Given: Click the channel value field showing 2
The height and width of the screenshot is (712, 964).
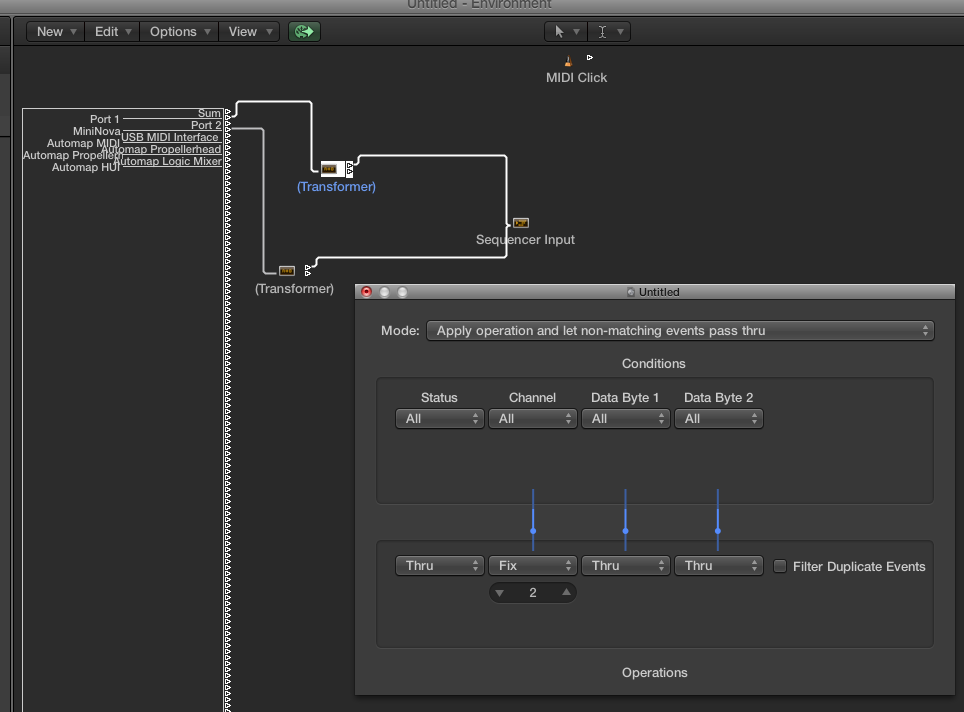Looking at the screenshot, I should 533,593.
